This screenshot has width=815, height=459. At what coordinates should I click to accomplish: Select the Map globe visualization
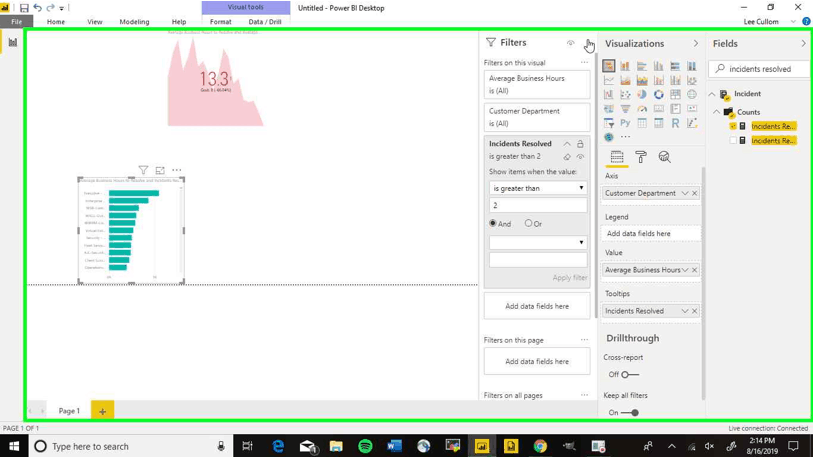click(692, 95)
